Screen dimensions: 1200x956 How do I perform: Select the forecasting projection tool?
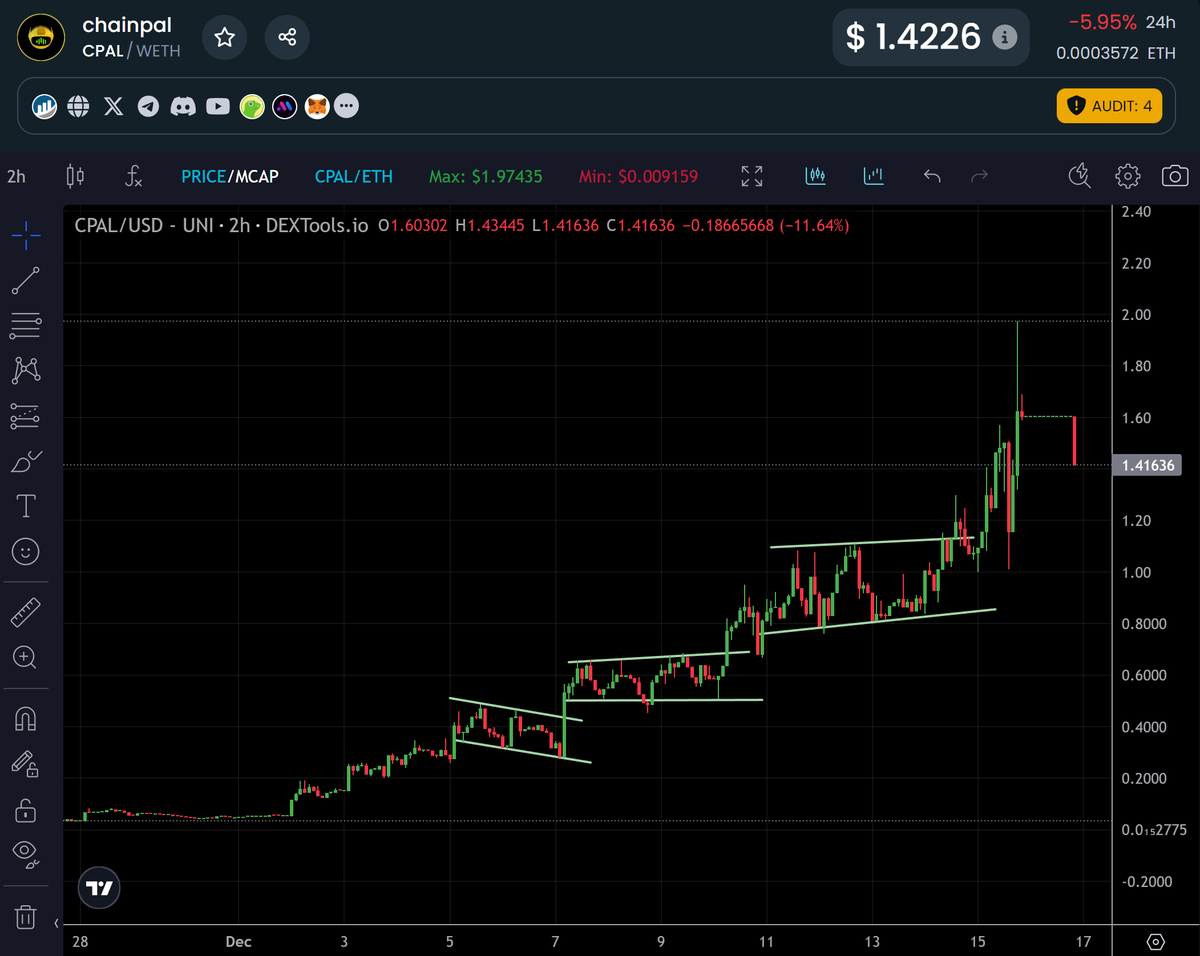(26, 416)
